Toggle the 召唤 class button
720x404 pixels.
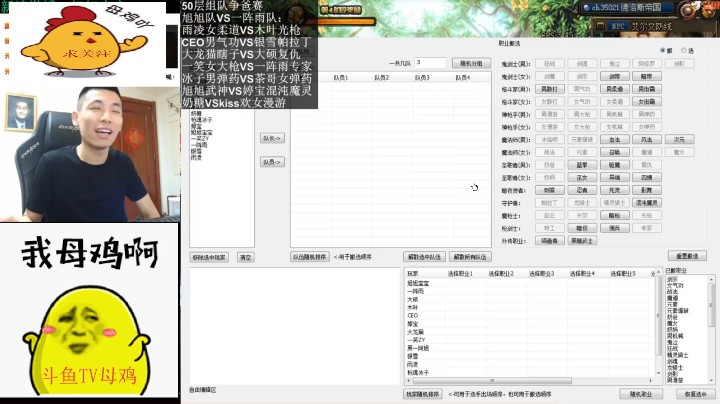point(614,152)
